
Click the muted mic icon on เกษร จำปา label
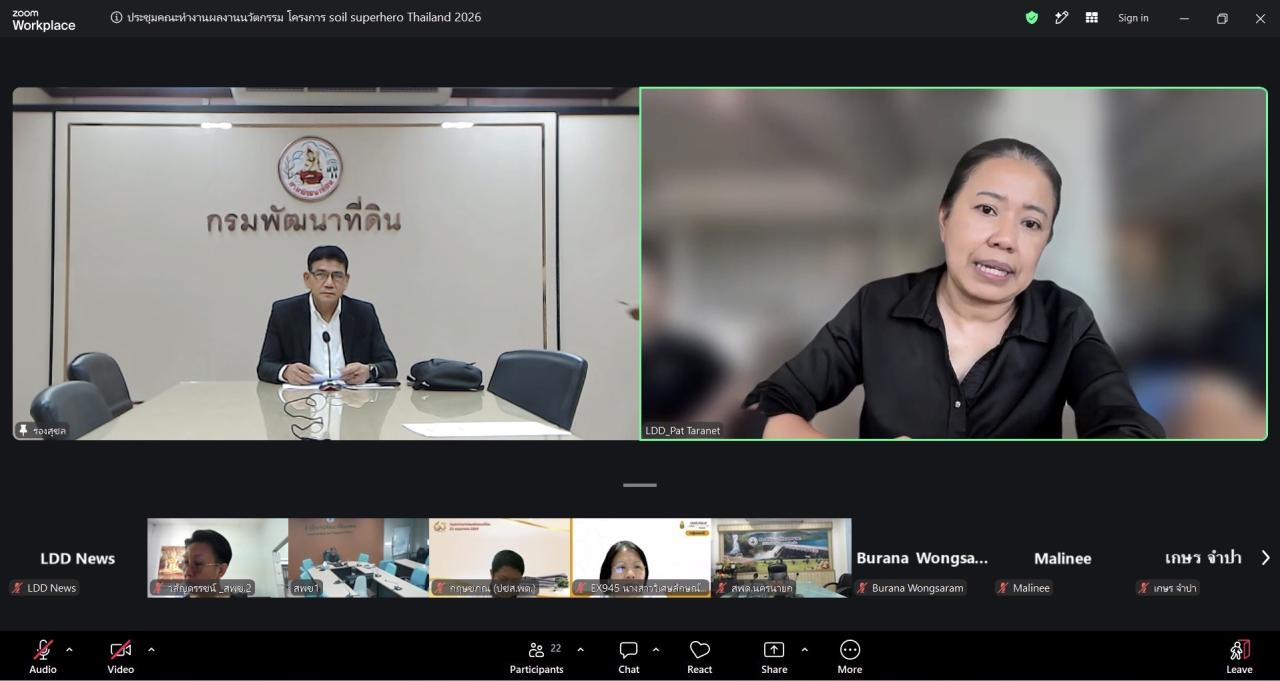[1144, 588]
